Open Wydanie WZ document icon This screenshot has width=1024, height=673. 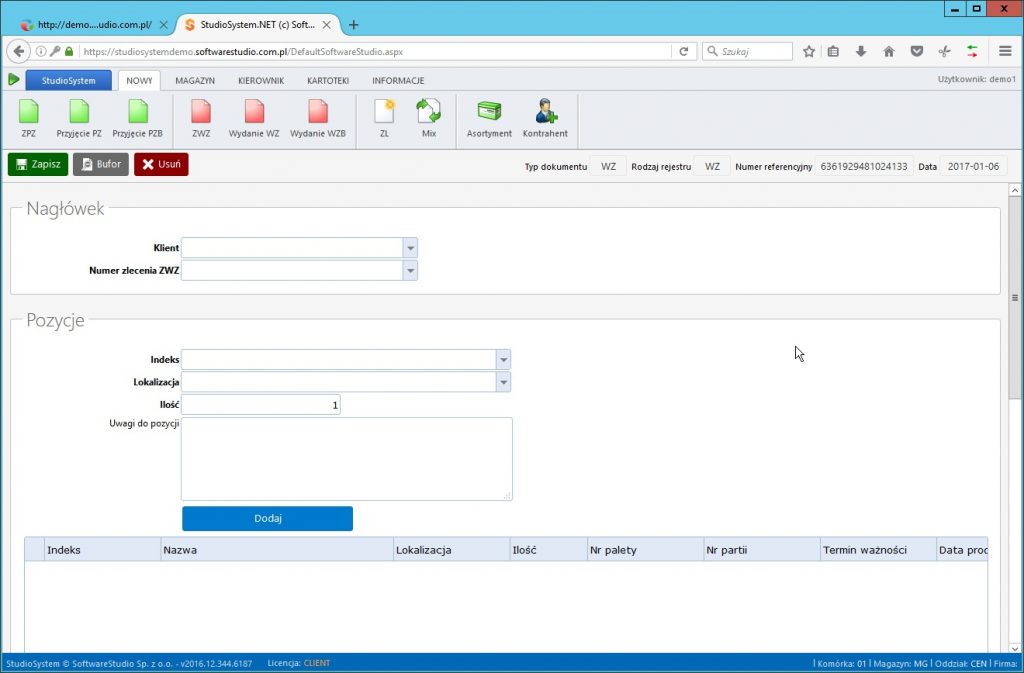[254, 111]
